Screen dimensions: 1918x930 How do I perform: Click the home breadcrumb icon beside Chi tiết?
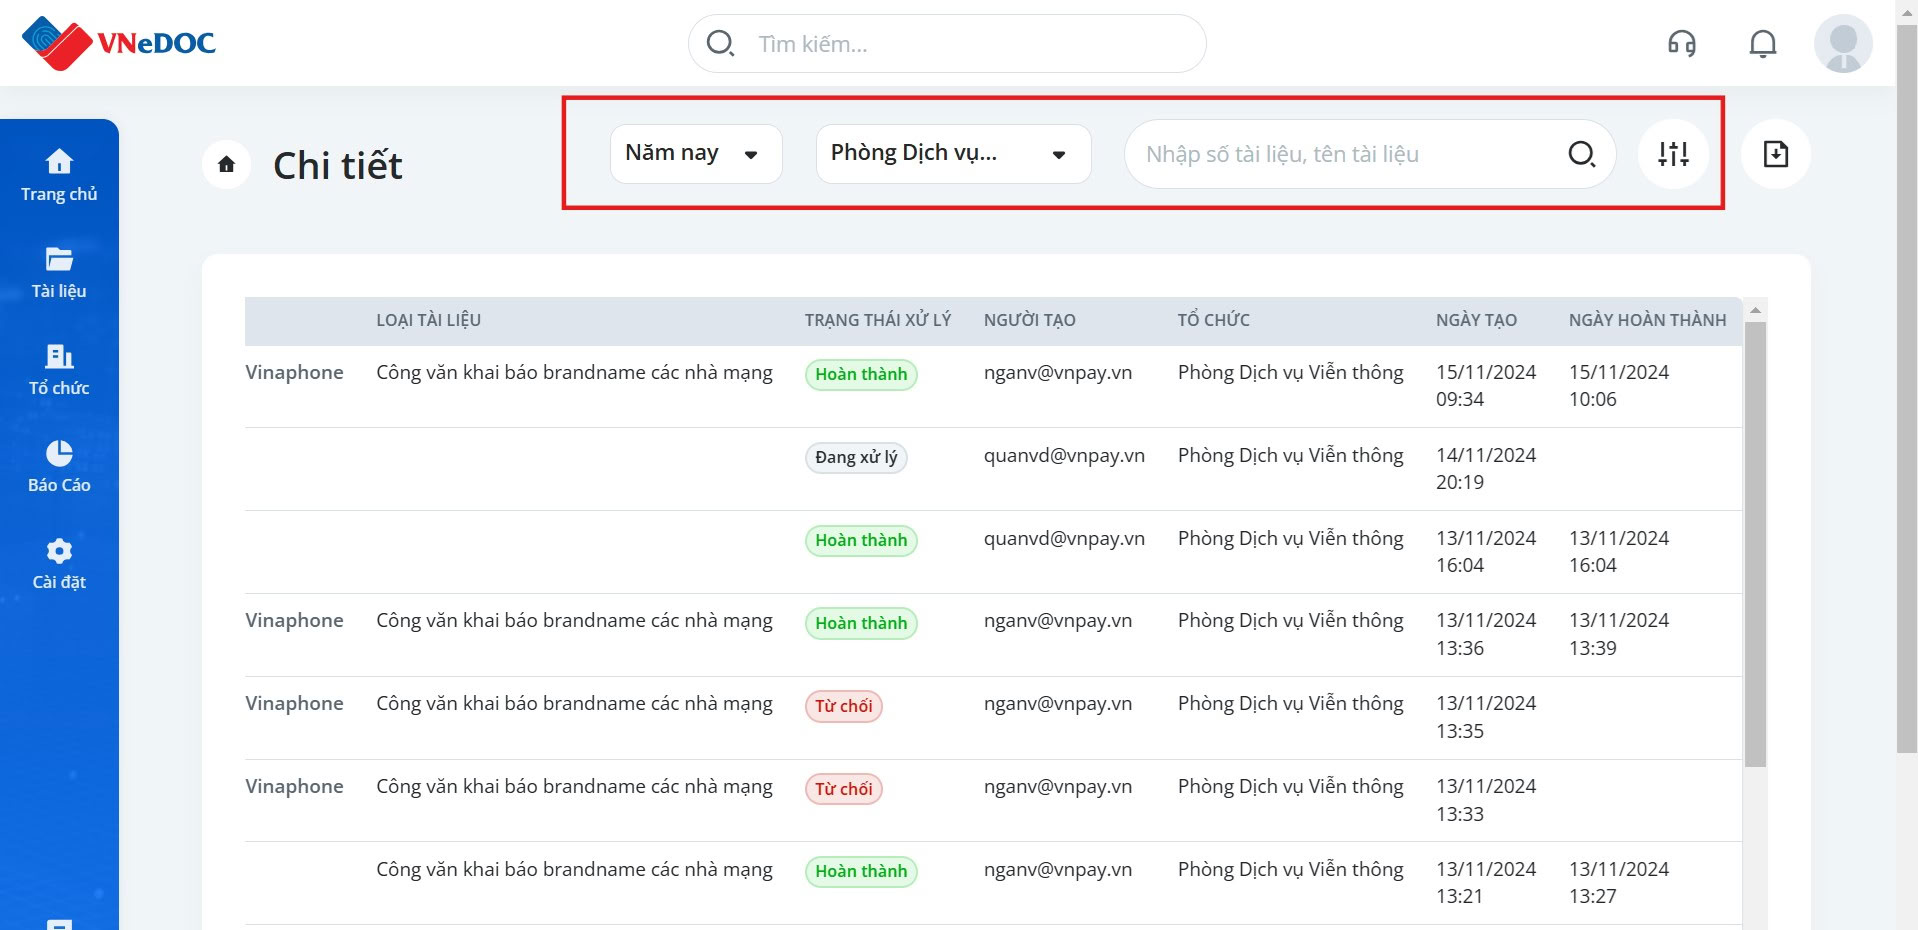[x=226, y=164]
